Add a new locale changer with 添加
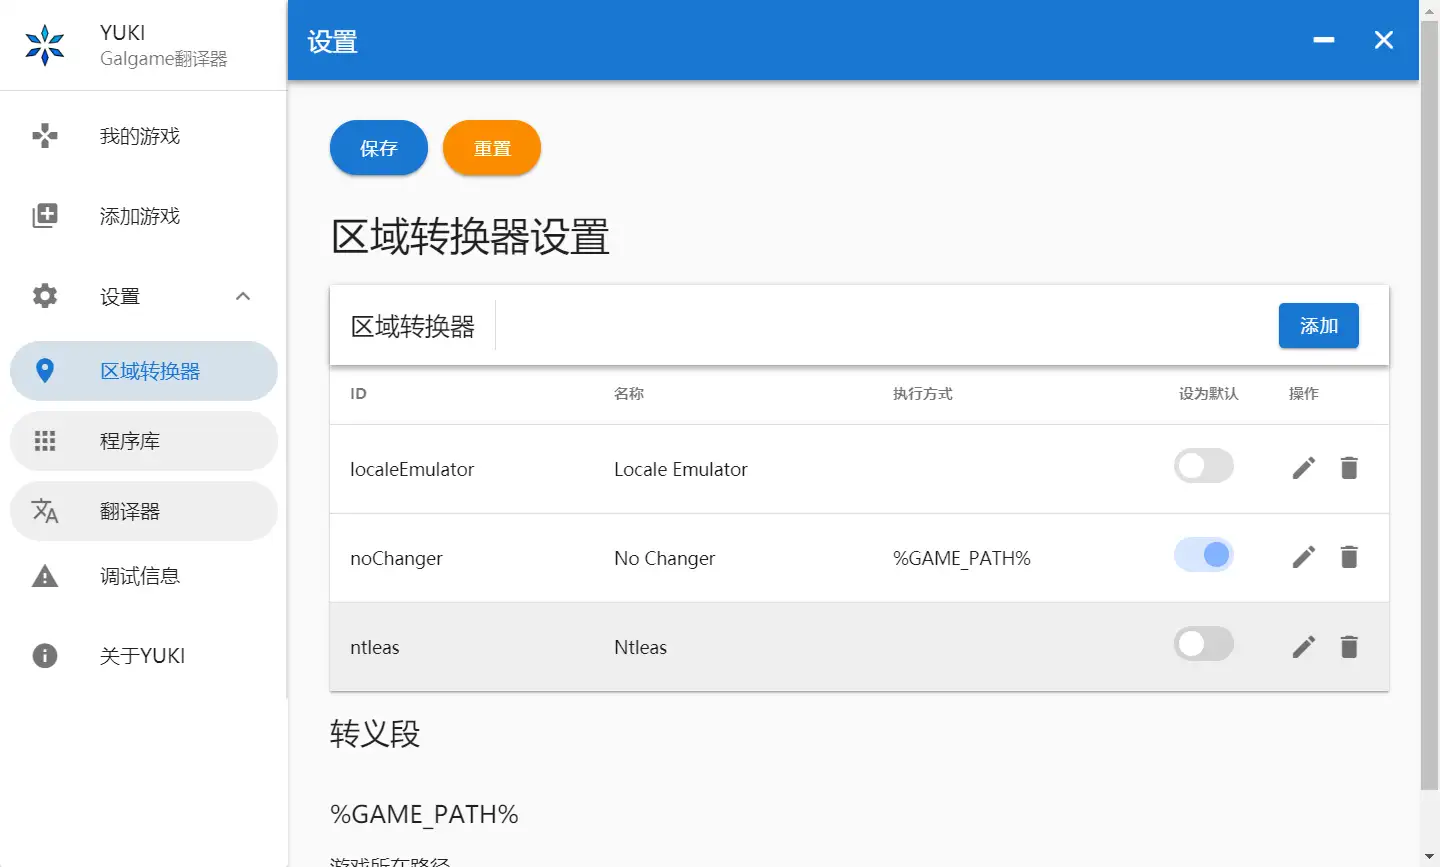The height and width of the screenshot is (867, 1440). pyautogui.click(x=1318, y=326)
